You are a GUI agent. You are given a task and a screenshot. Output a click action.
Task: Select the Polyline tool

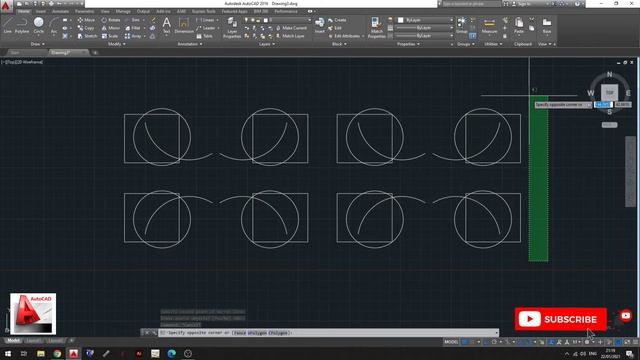click(x=22, y=25)
